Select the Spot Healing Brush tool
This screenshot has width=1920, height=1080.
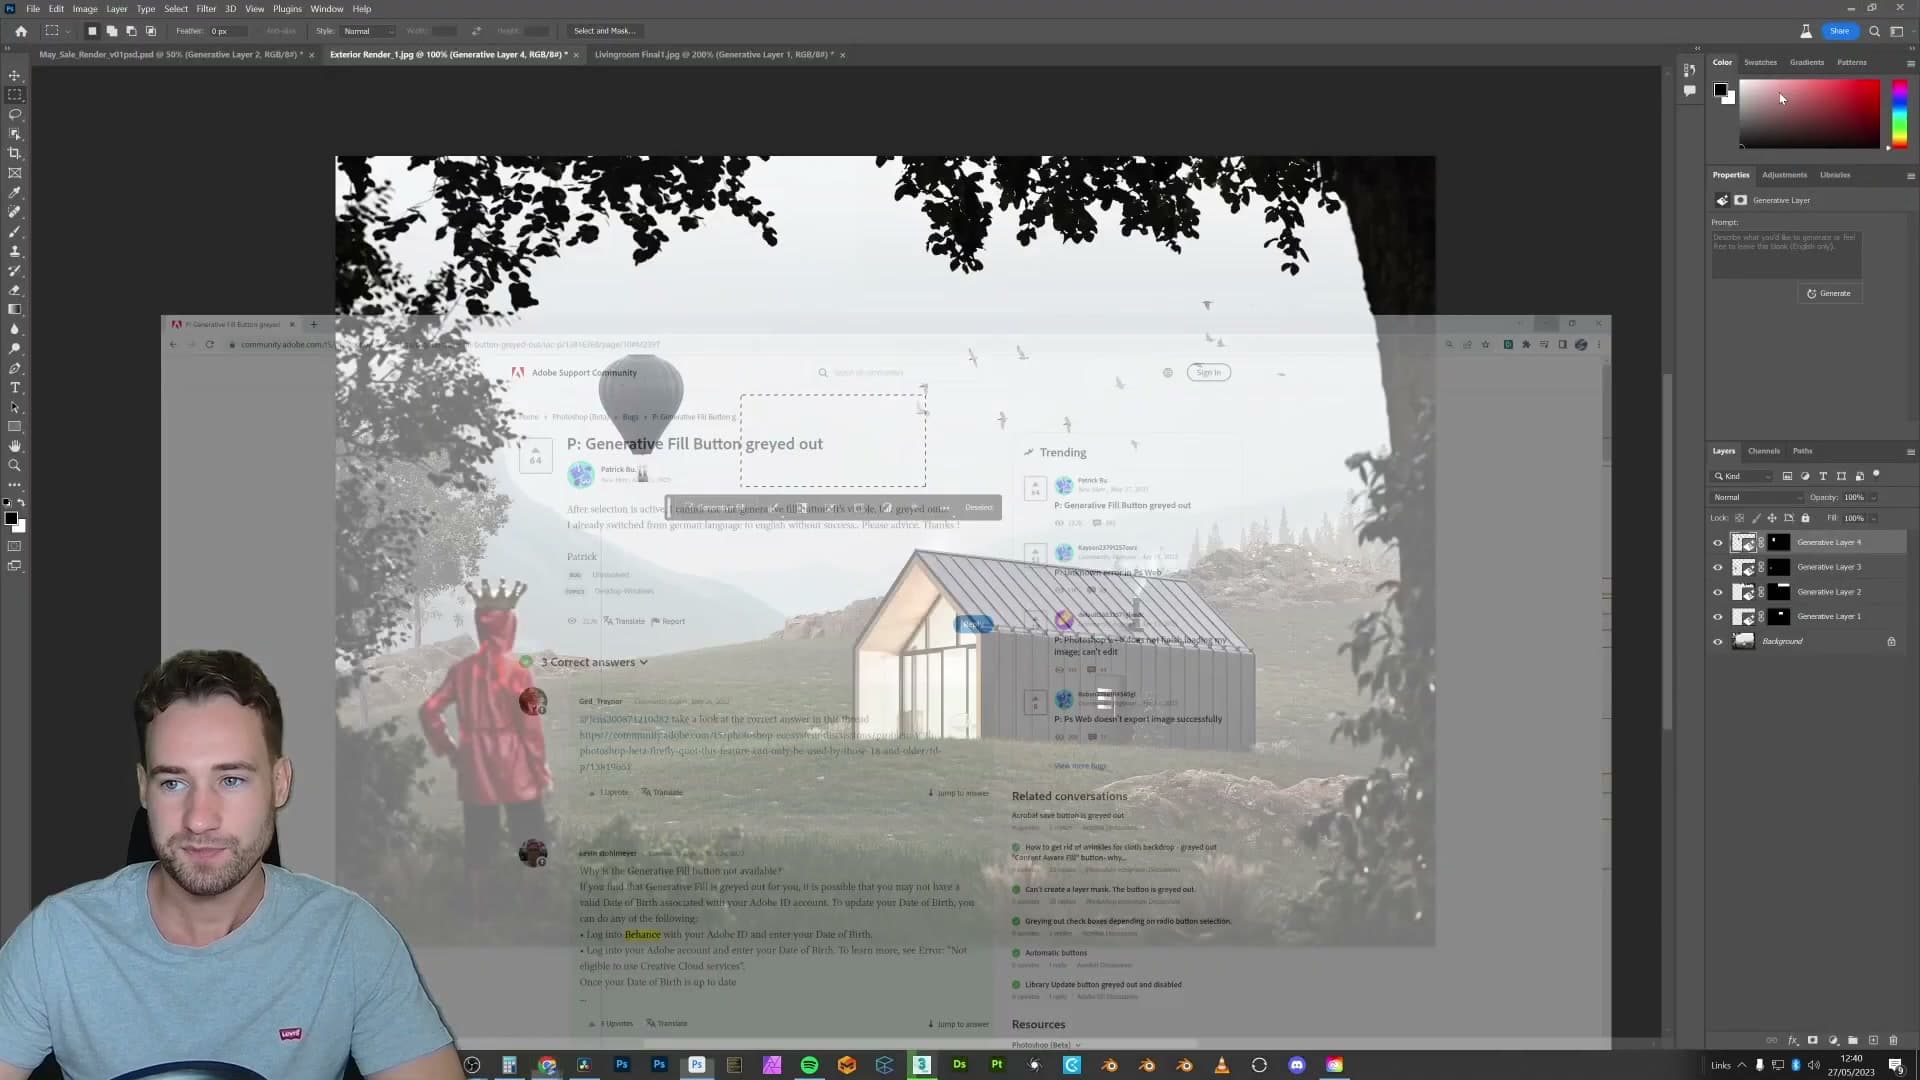(x=15, y=212)
